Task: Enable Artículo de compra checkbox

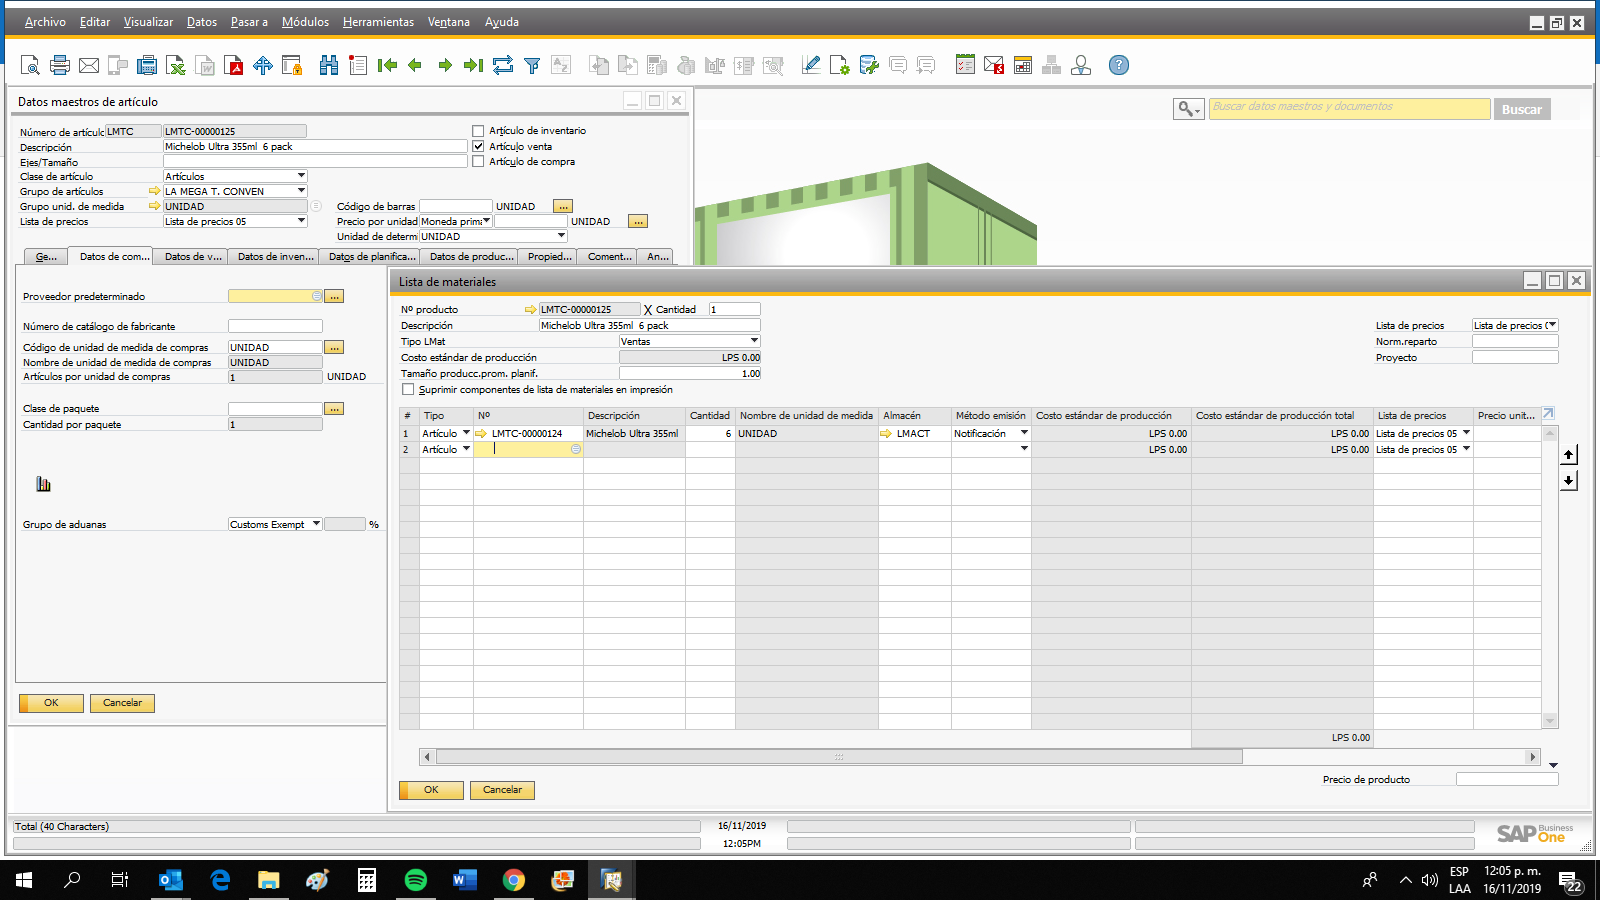Action: pyautogui.click(x=478, y=161)
